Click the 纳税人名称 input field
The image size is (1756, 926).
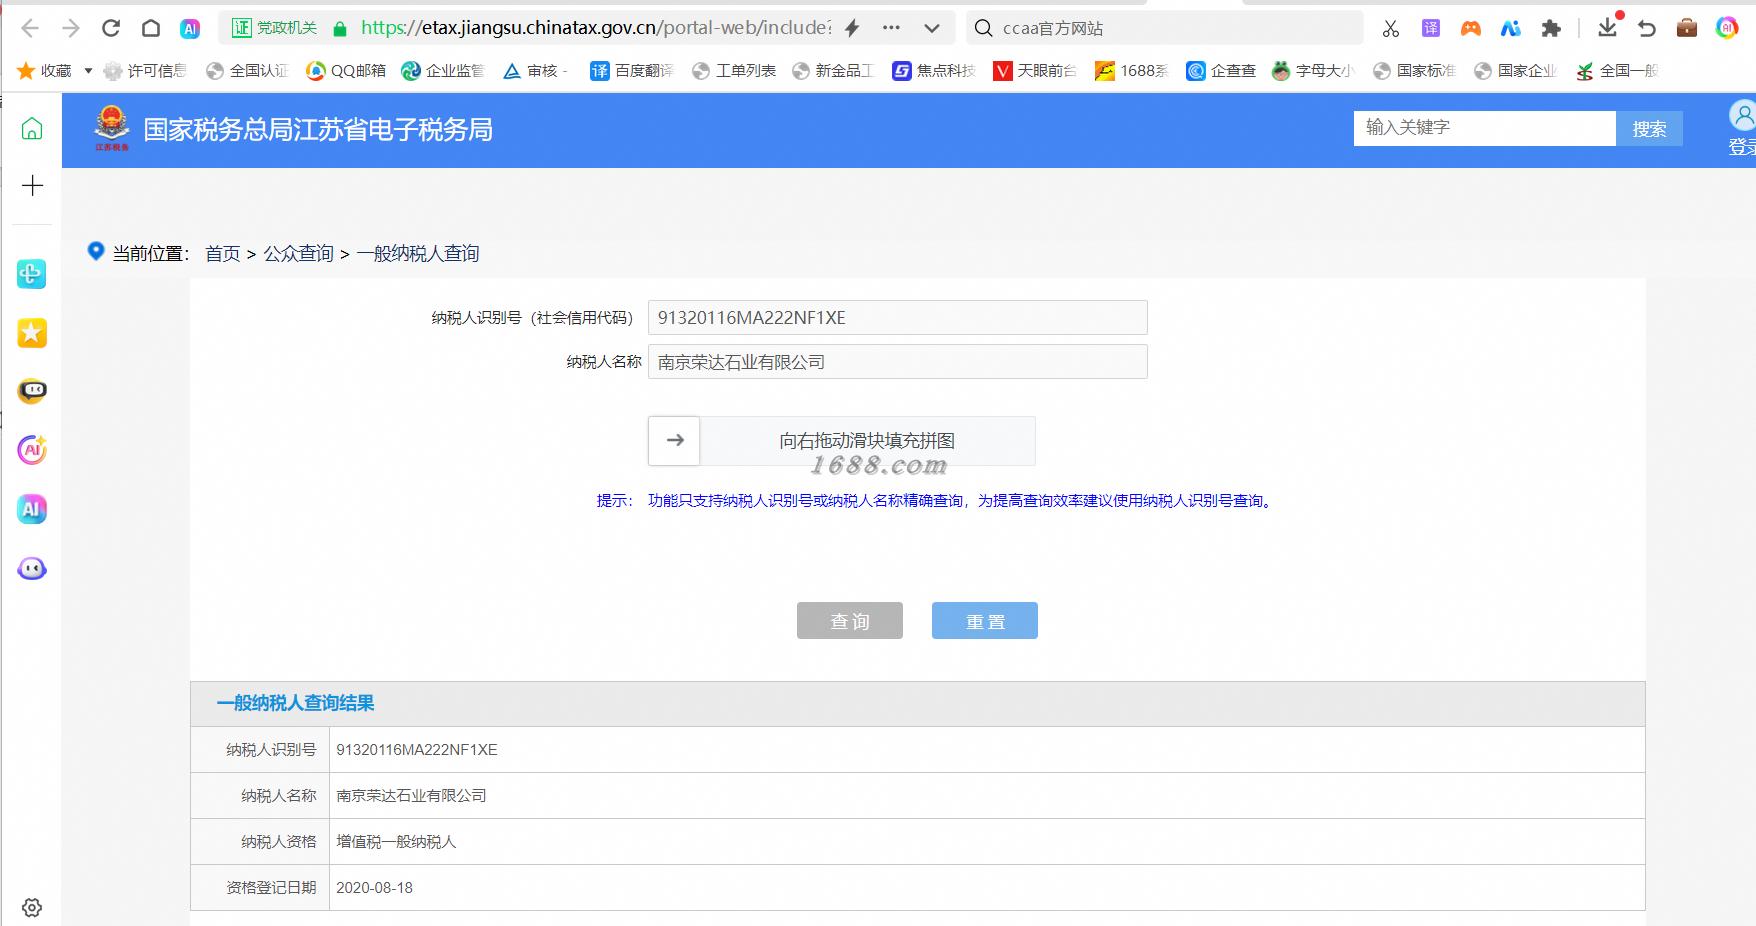(897, 362)
